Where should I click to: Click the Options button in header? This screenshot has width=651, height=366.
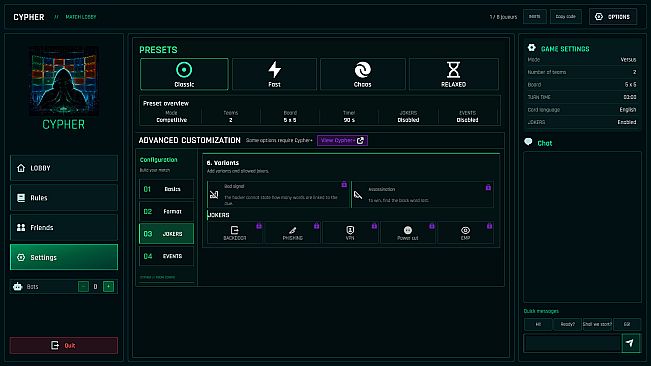[x=613, y=17]
